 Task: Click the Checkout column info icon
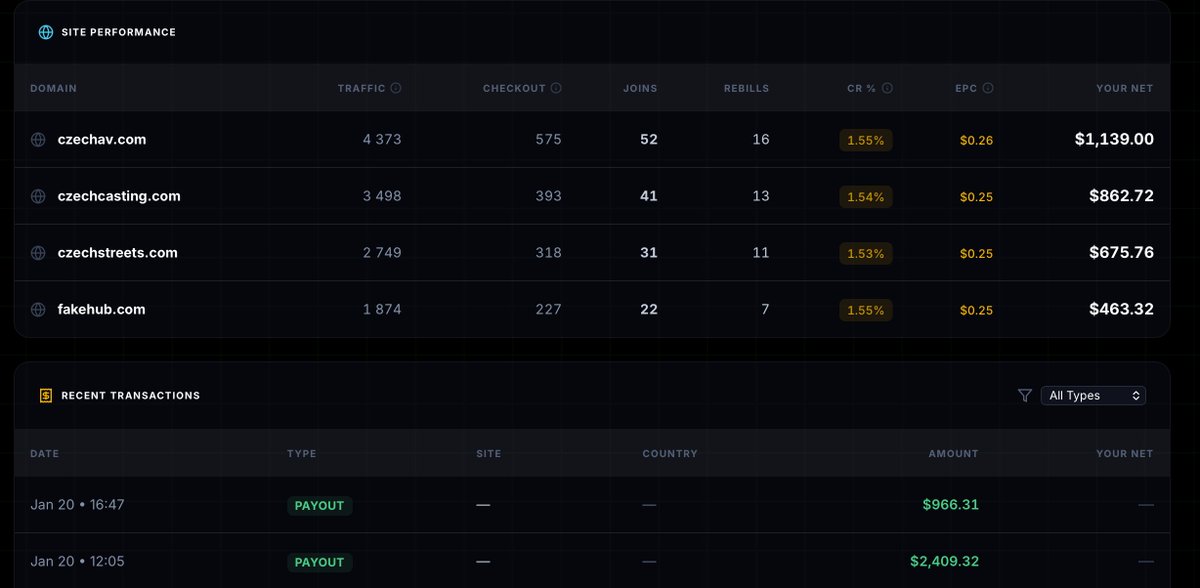[x=556, y=88]
